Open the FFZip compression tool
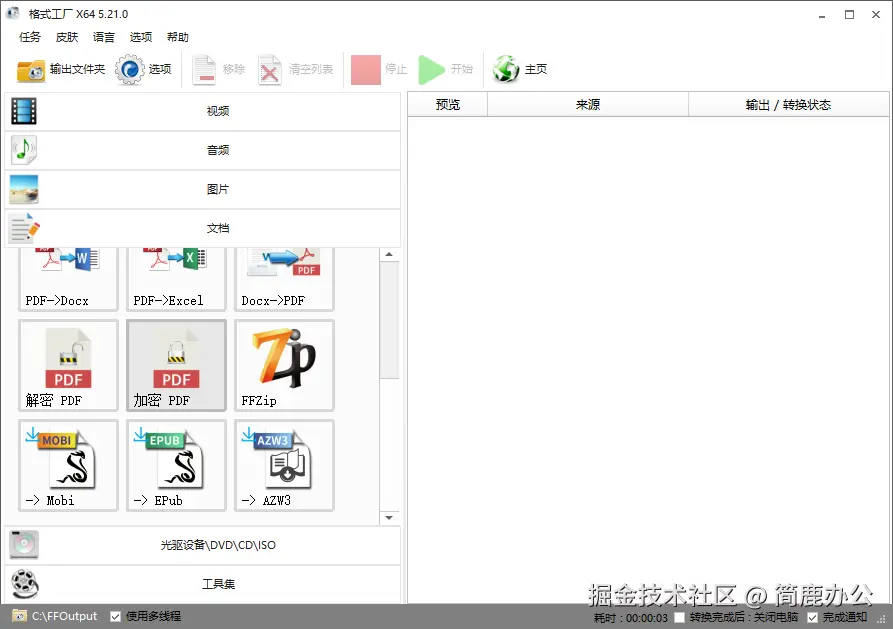893x629 pixels. click(x=284, y=365)
